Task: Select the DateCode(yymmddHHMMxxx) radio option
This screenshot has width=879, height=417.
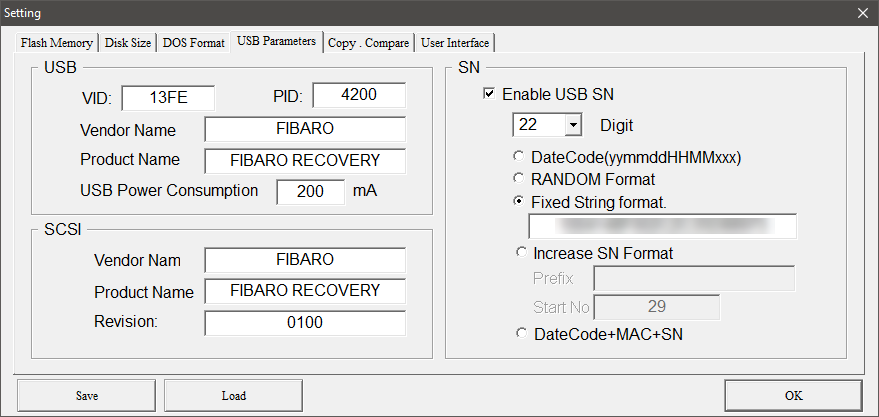Action: [520, 157]
